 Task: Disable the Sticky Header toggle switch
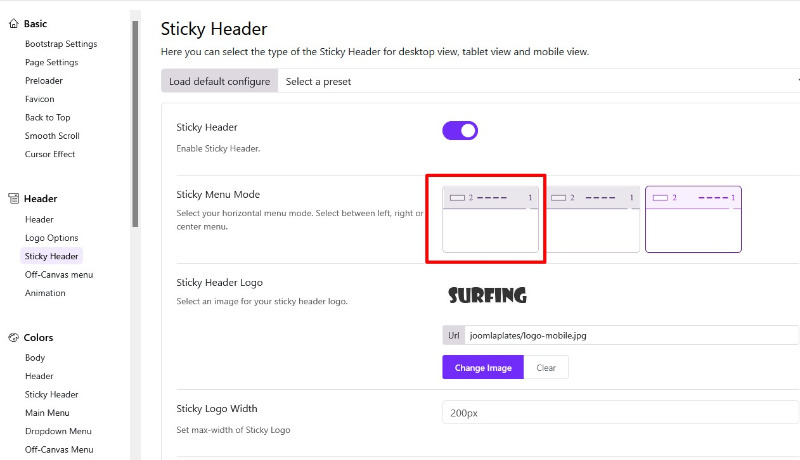click(x=460, y=130)
